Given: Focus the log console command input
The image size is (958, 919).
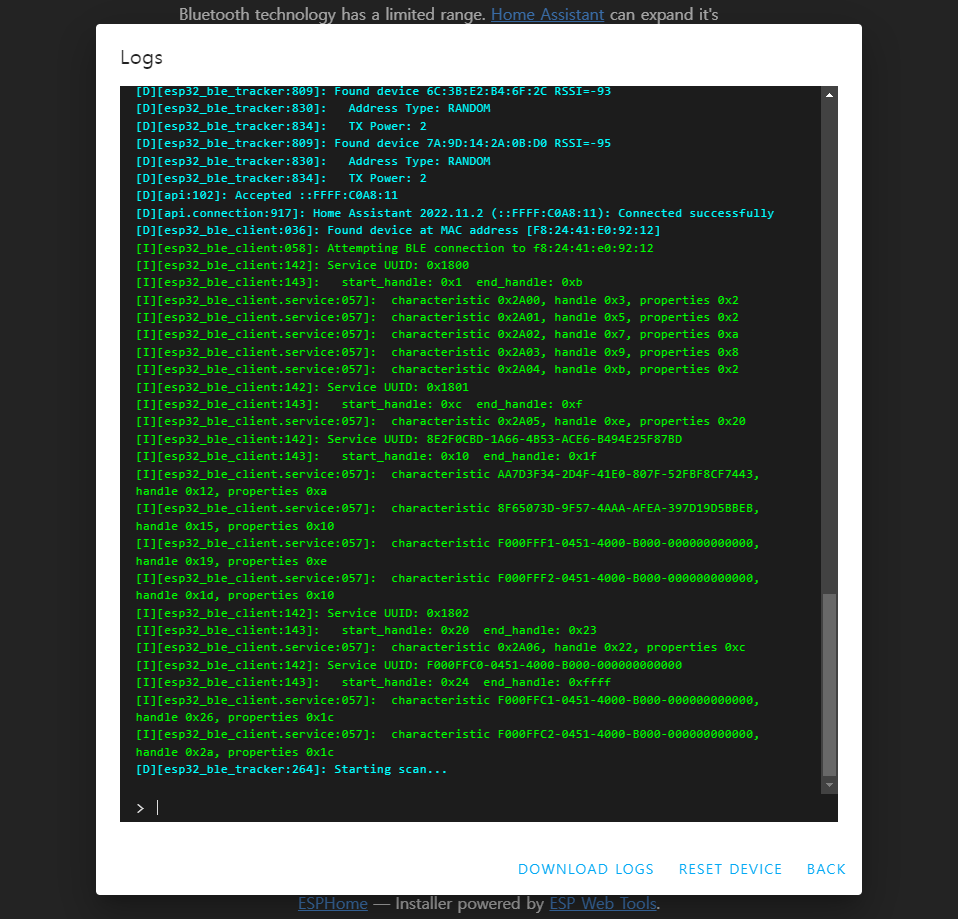Looking at the screenshot, I should 478,808.
